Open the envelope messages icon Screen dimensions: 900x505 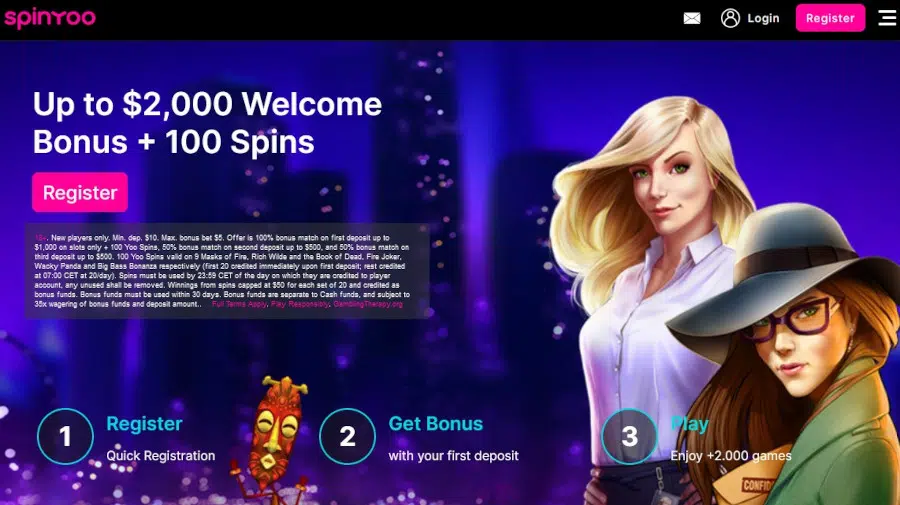(x=692, y=18)
